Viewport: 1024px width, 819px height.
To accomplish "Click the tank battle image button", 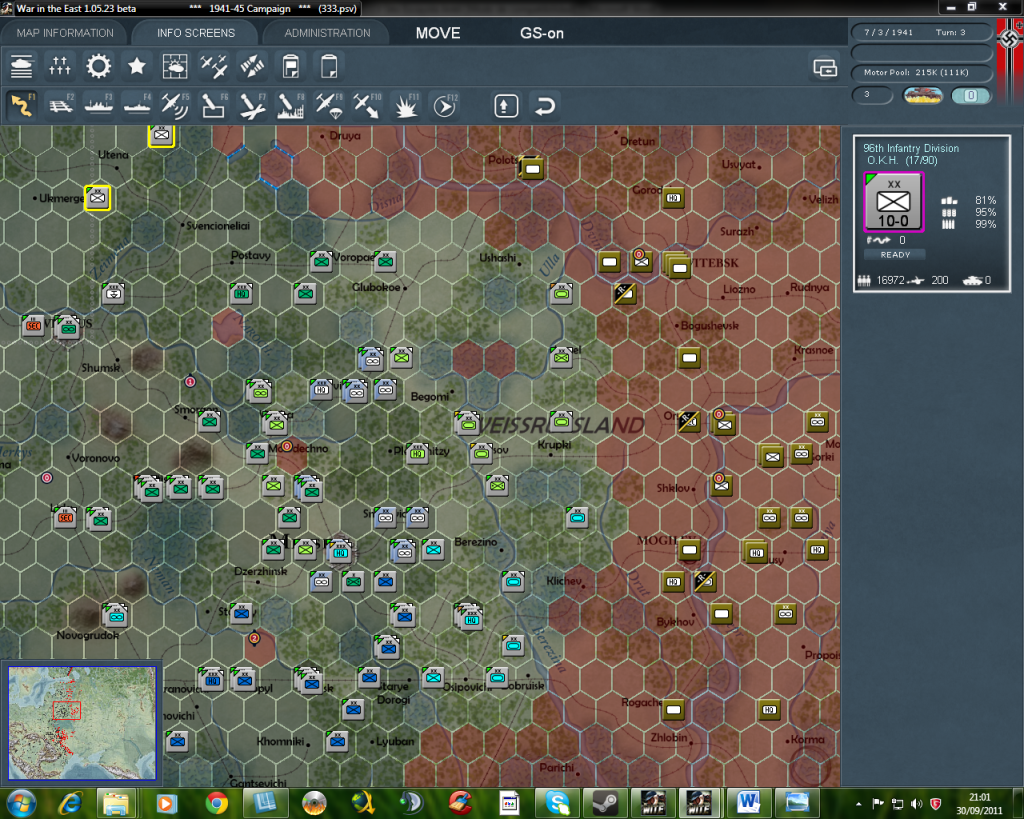I will [923, 95].
